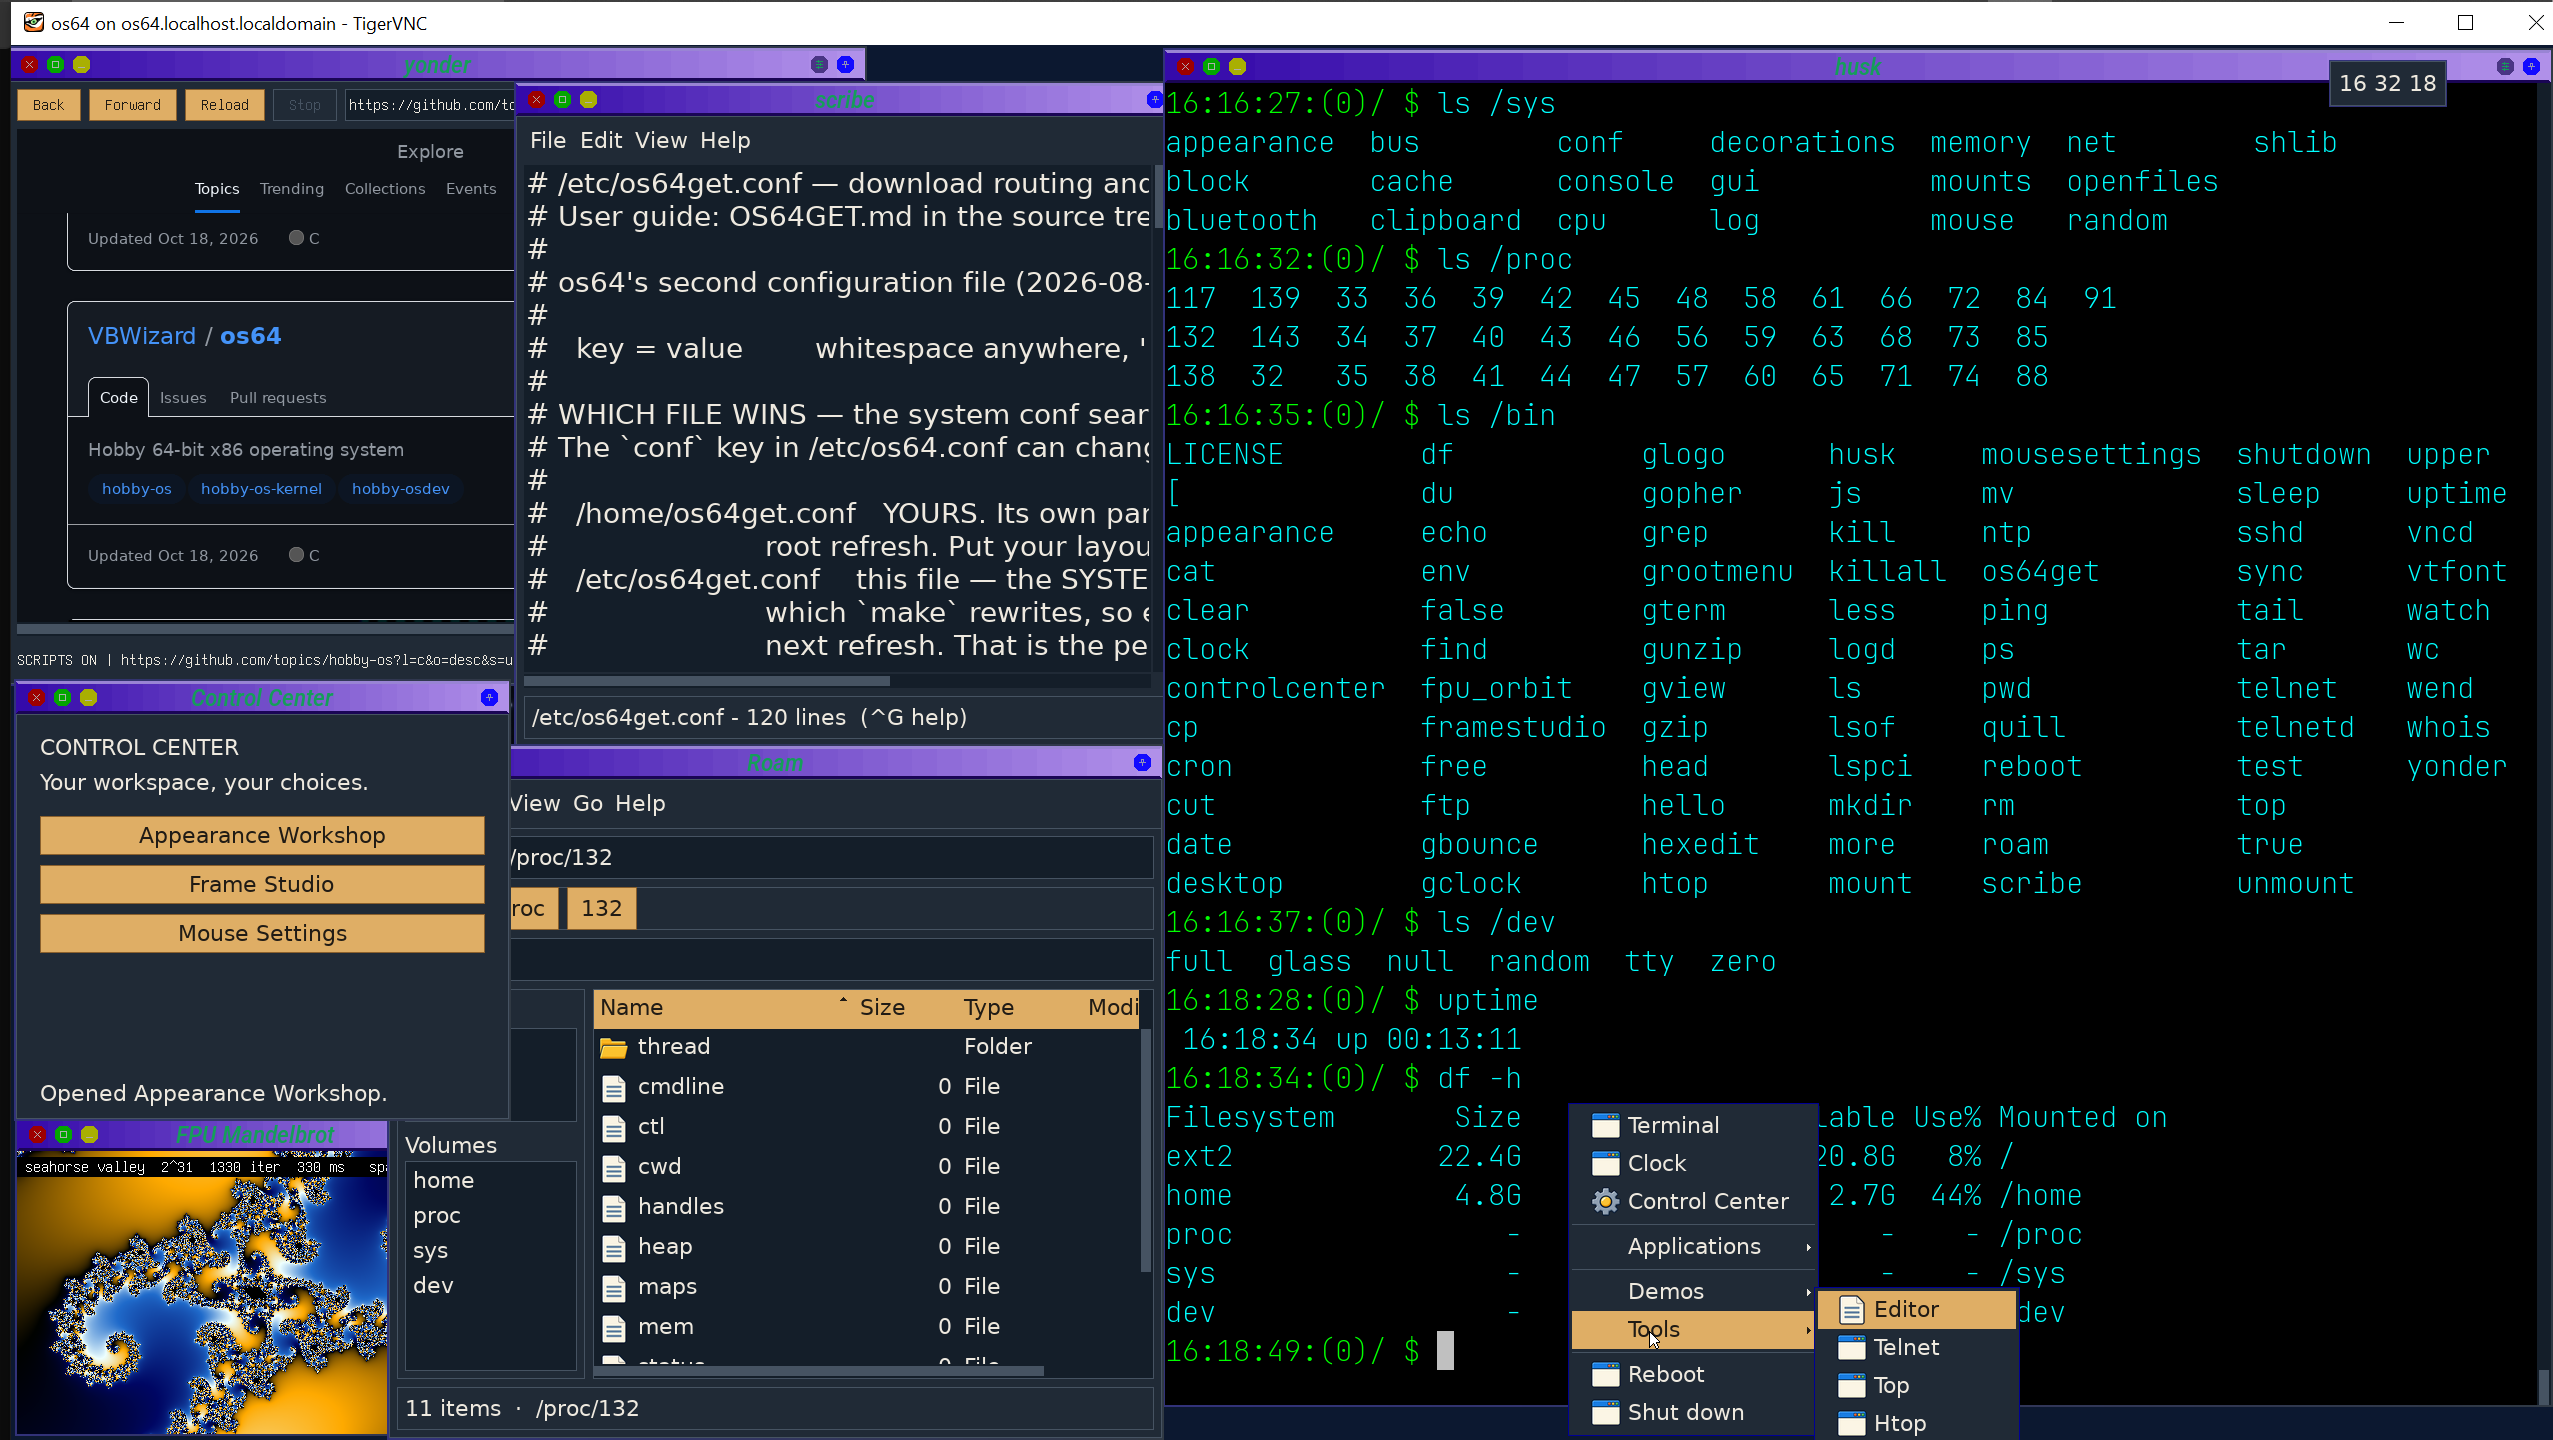This screenshot has width=2553, height=1440.
Task: Open the thread folder in Roam
Action: (x=866, y=1046)
